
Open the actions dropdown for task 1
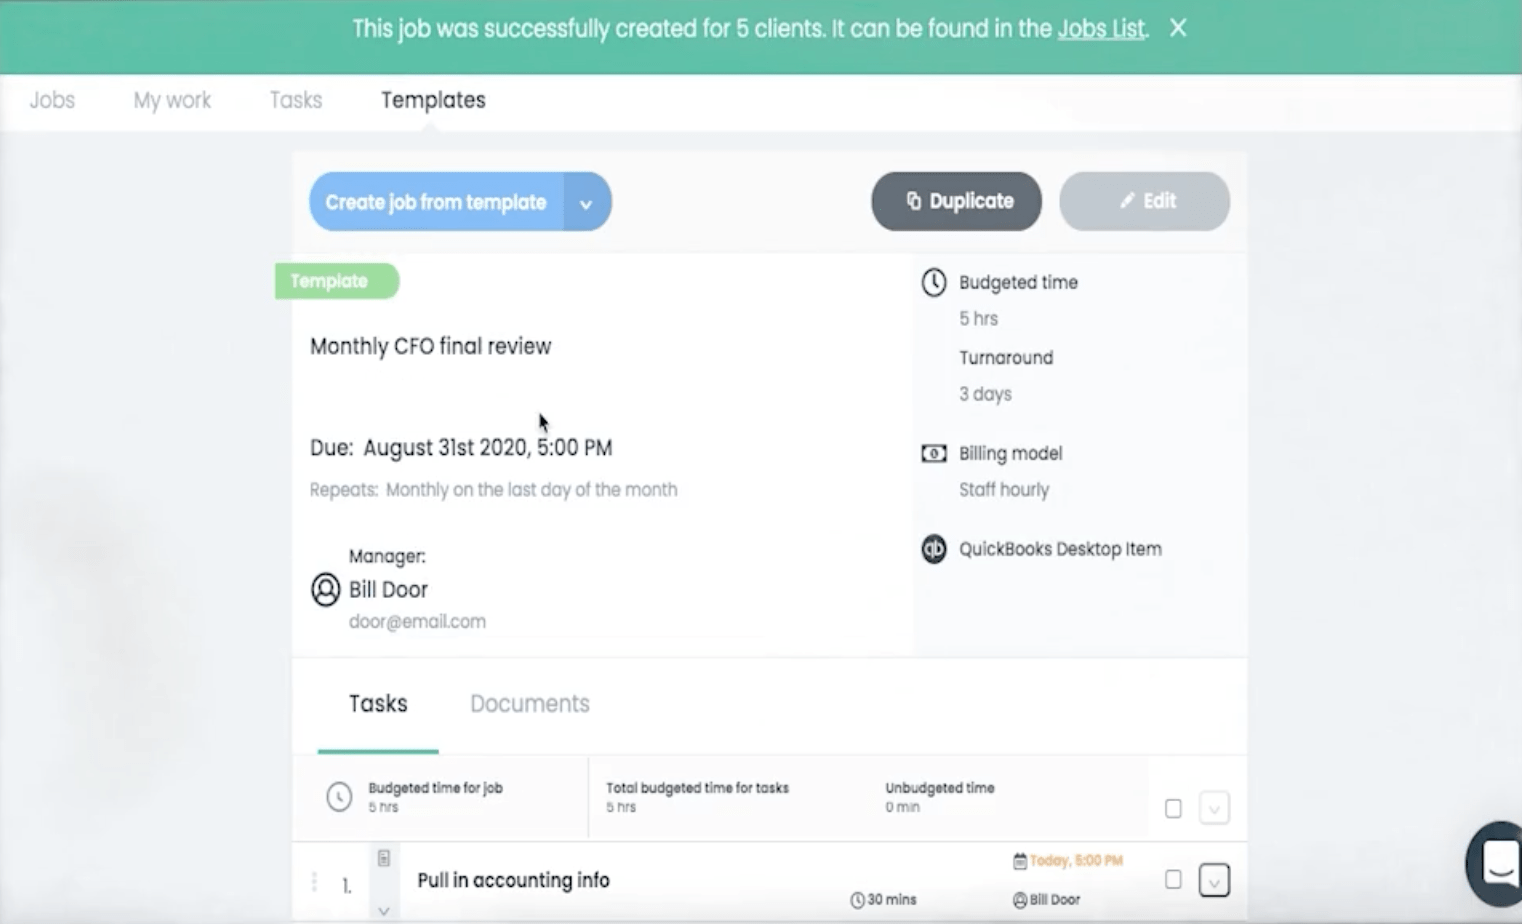pyautogui.click(x=1213, y=881)
